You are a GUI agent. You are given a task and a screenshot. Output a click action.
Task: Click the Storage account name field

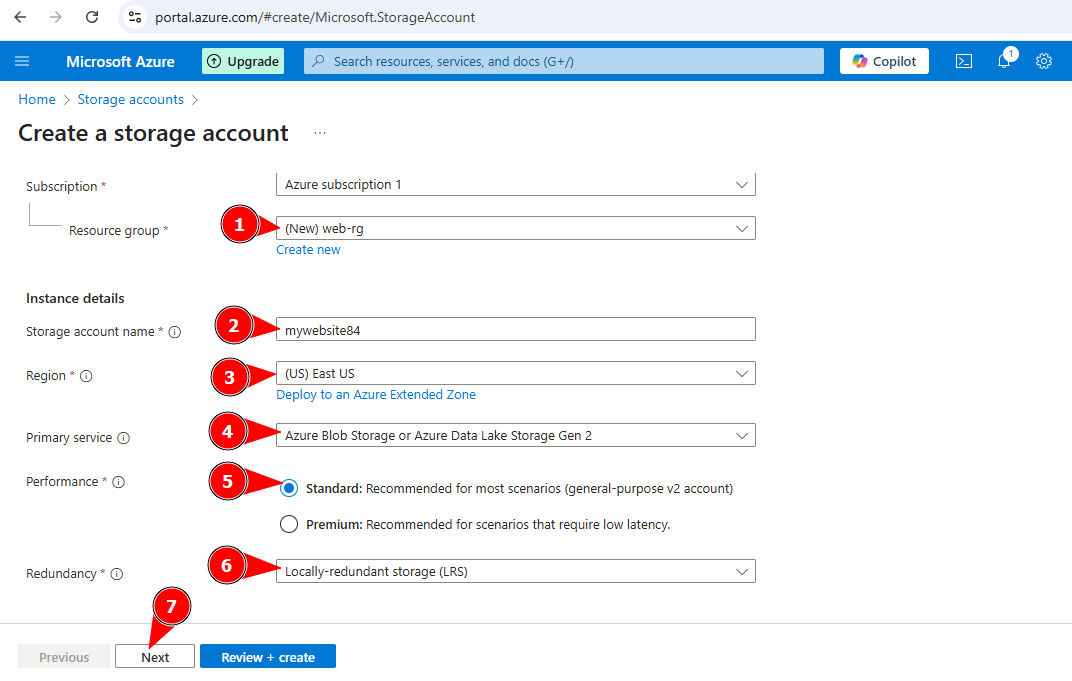515,330
